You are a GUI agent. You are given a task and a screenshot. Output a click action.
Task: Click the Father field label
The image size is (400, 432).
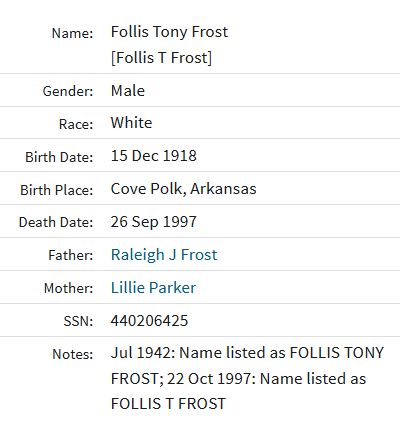[x=71, y=256]
